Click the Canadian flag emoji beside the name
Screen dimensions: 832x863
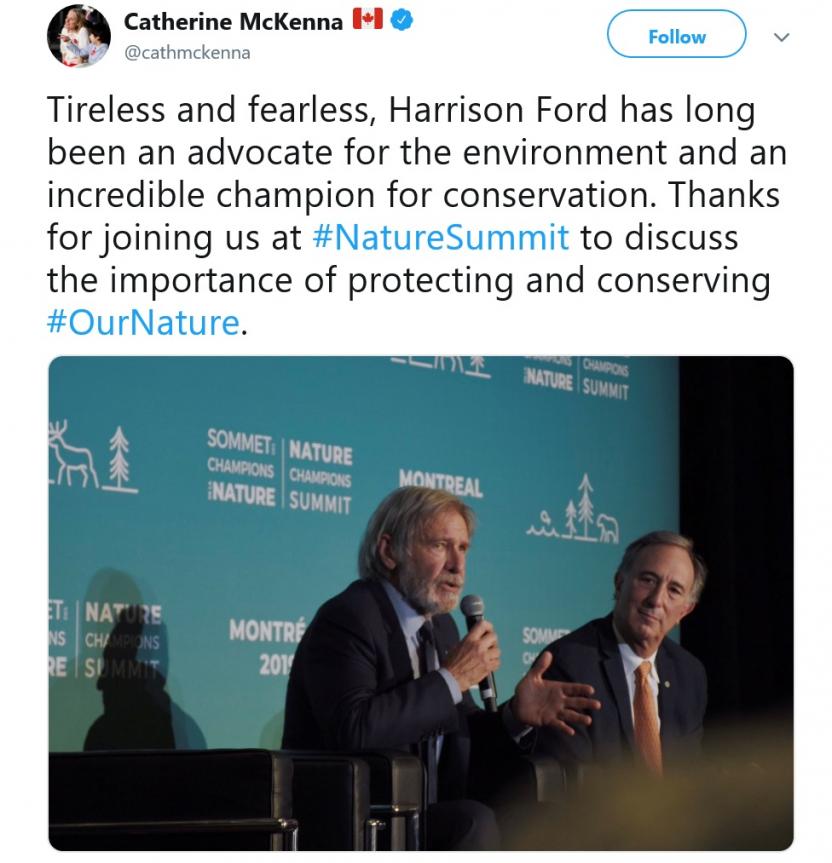click(x=368, y=21)
